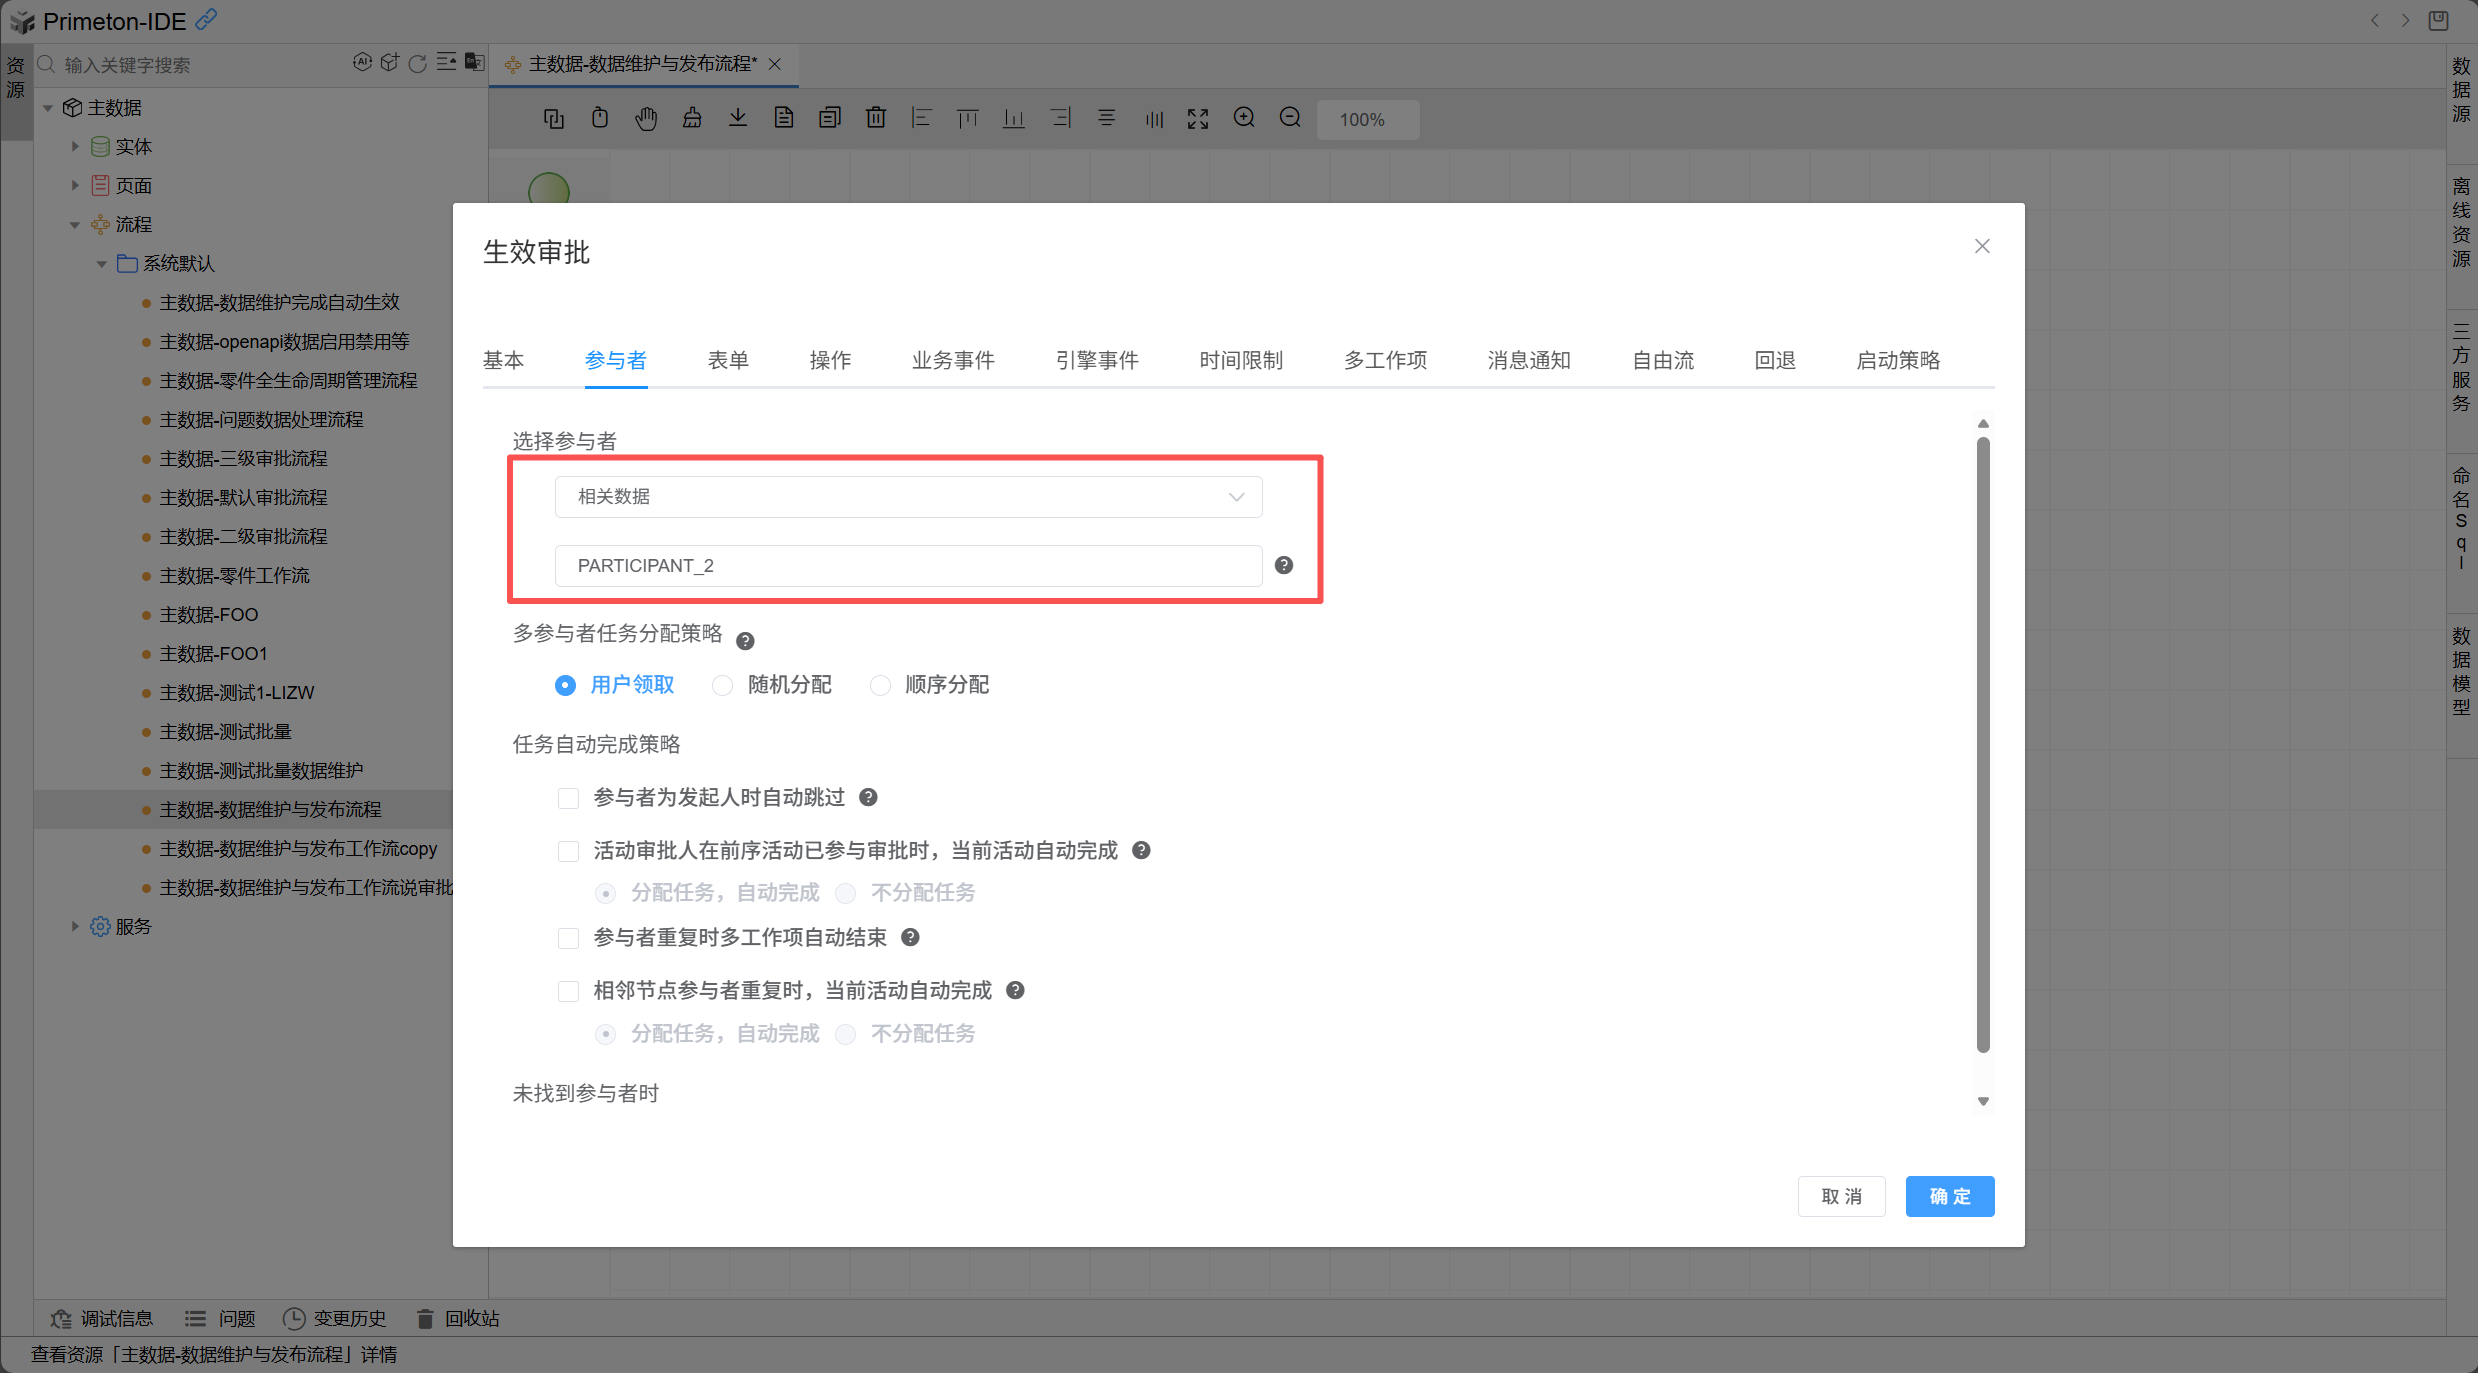Check 相邻节点参与者重复时 checkbox
The width and height of the screenshot is (2478, 1373).
[x=568, y=991]
